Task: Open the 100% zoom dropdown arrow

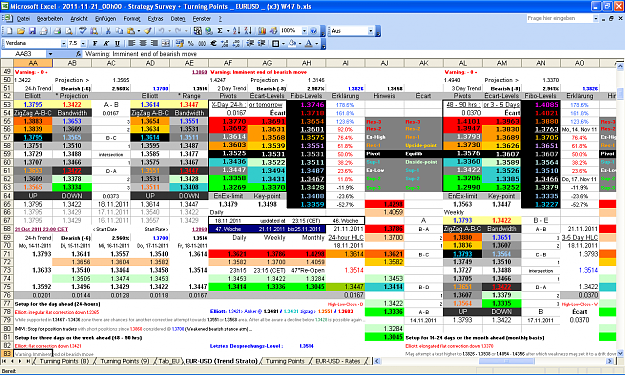Action: pyautogui.click(x=305, y=31)
